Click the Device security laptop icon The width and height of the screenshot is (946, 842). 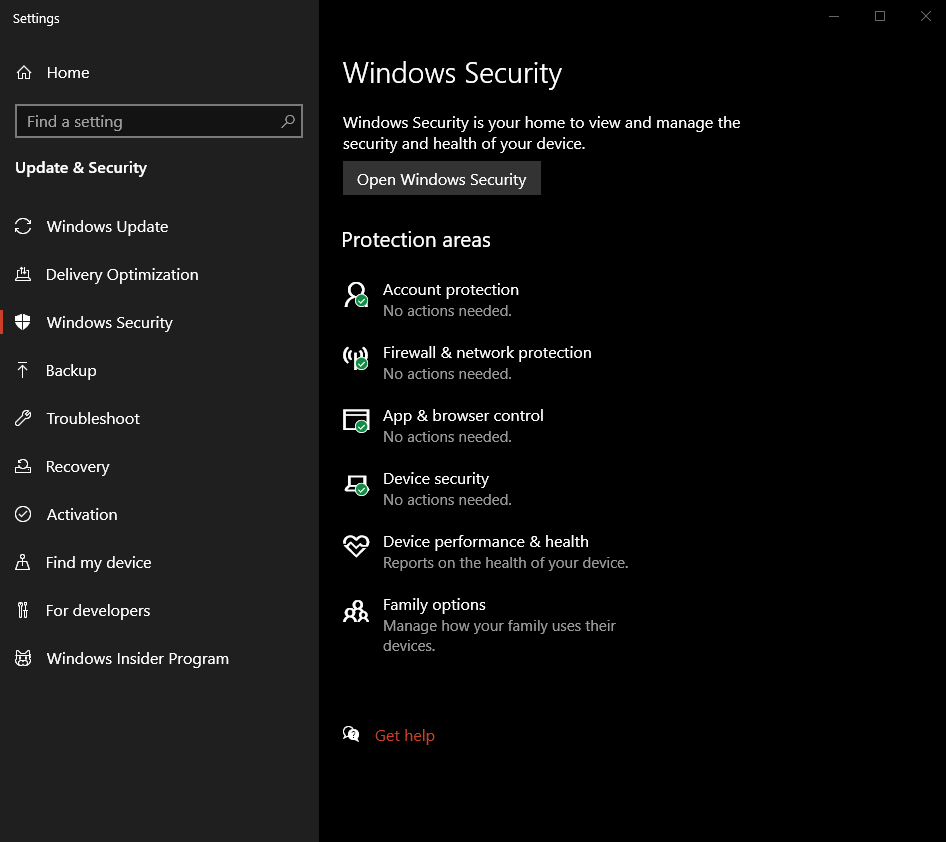(x=356, y=485)
